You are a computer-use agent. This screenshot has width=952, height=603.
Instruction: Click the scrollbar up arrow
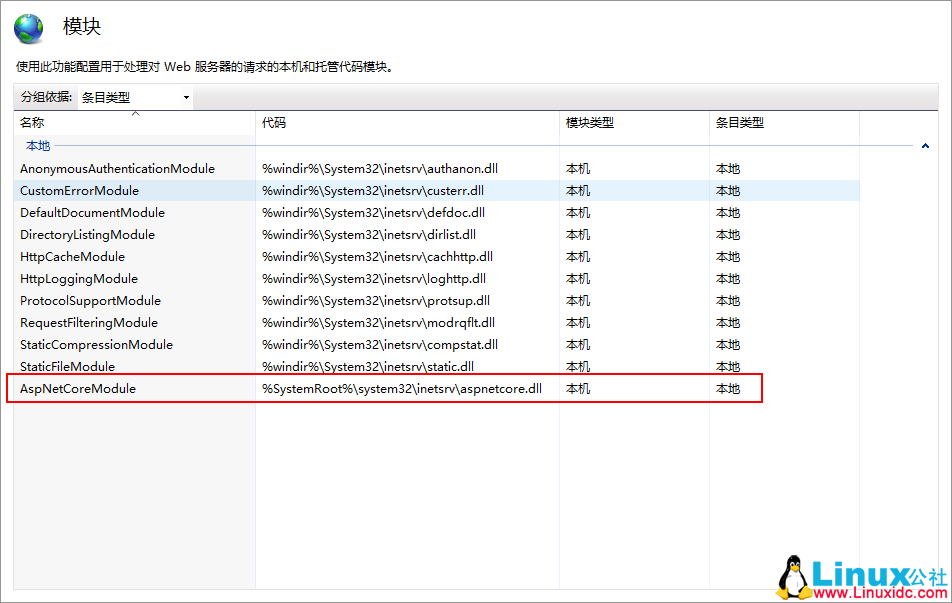[924, 145]
